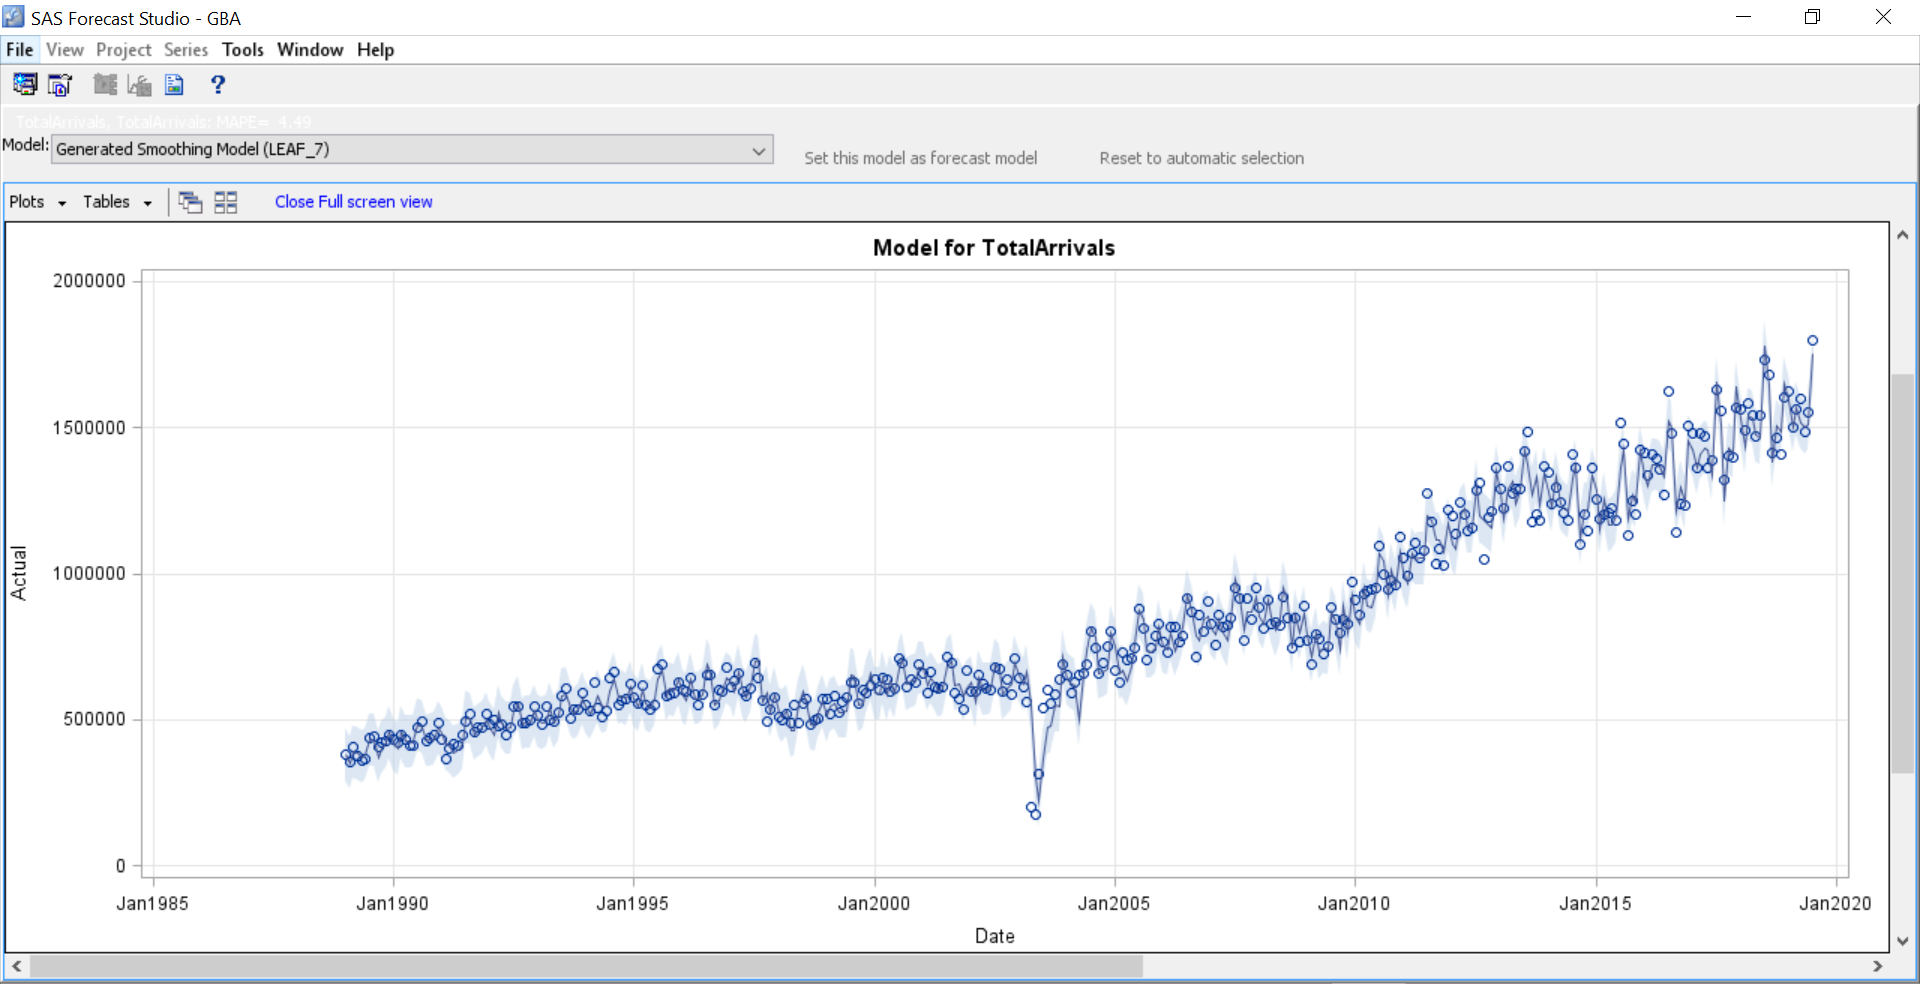Click the blue report document toolbar icon
Image resolution: width=1920 pixels, height=984 pixels.
pos(174,85)
